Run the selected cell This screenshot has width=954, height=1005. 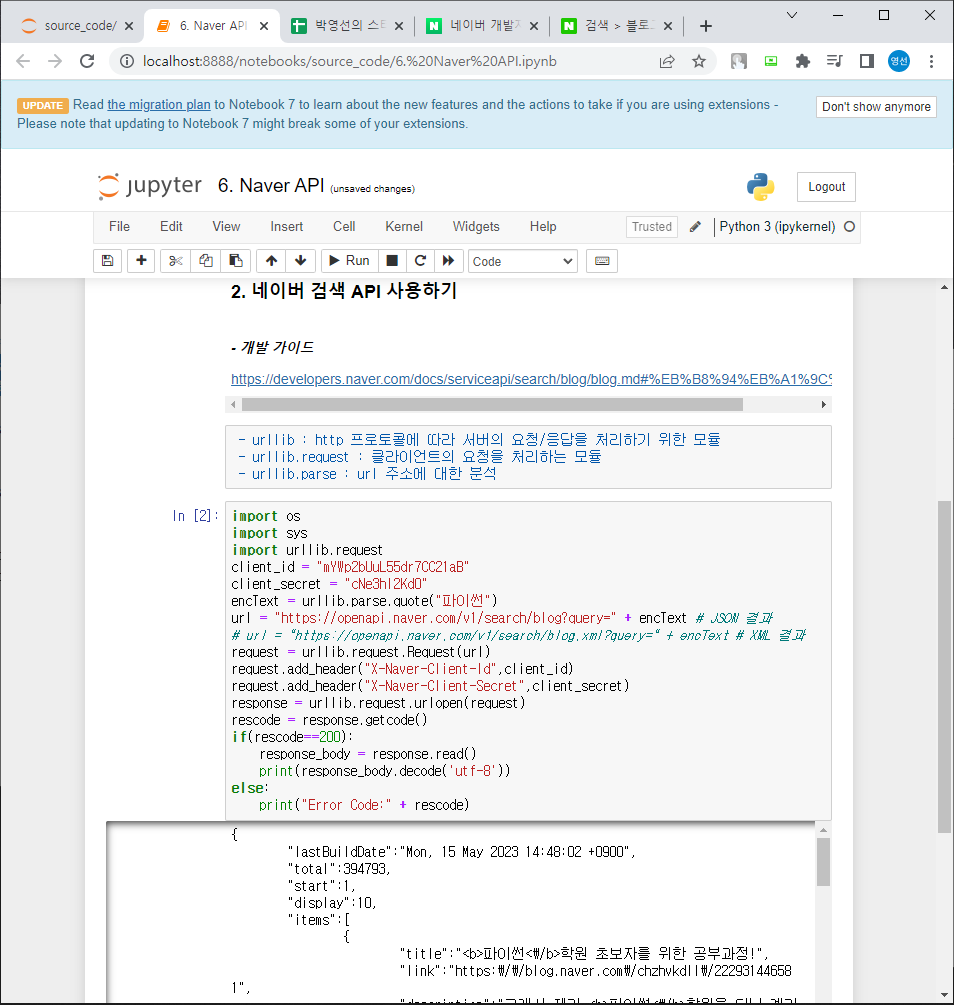click(349, 261)
